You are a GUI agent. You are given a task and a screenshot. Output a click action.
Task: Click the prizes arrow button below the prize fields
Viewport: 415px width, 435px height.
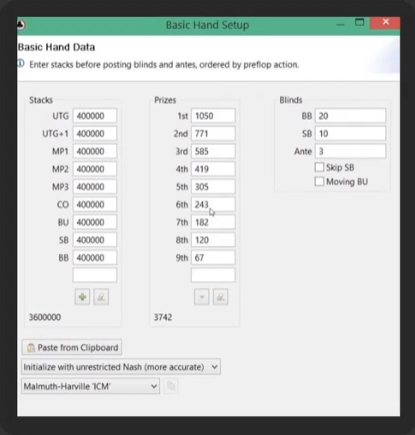pyautogui.click(x=202, y=297)
